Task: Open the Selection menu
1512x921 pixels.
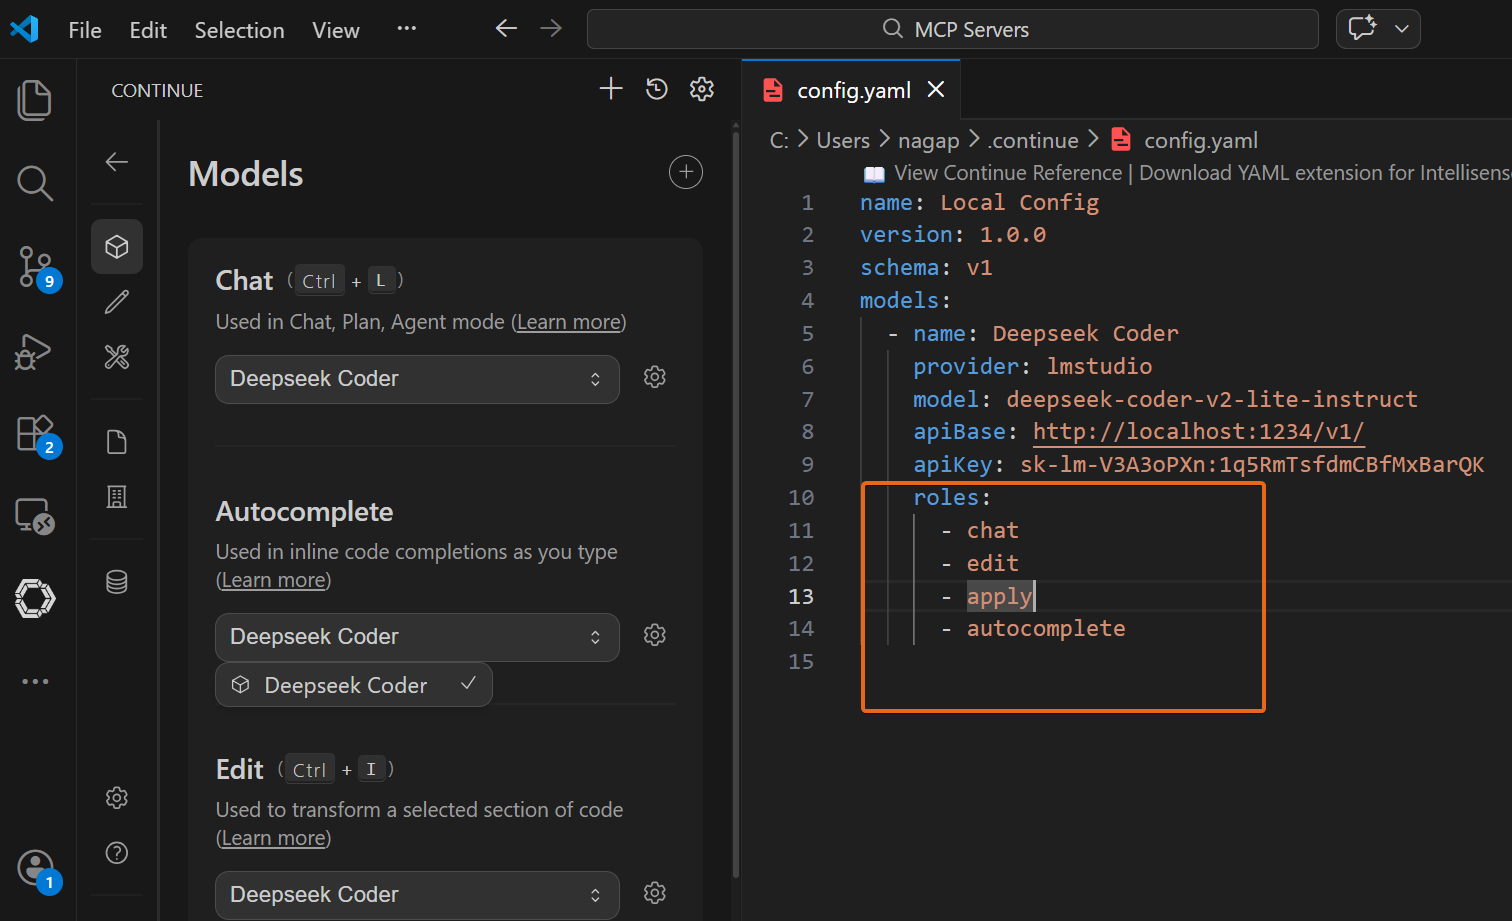Action: 240,30
